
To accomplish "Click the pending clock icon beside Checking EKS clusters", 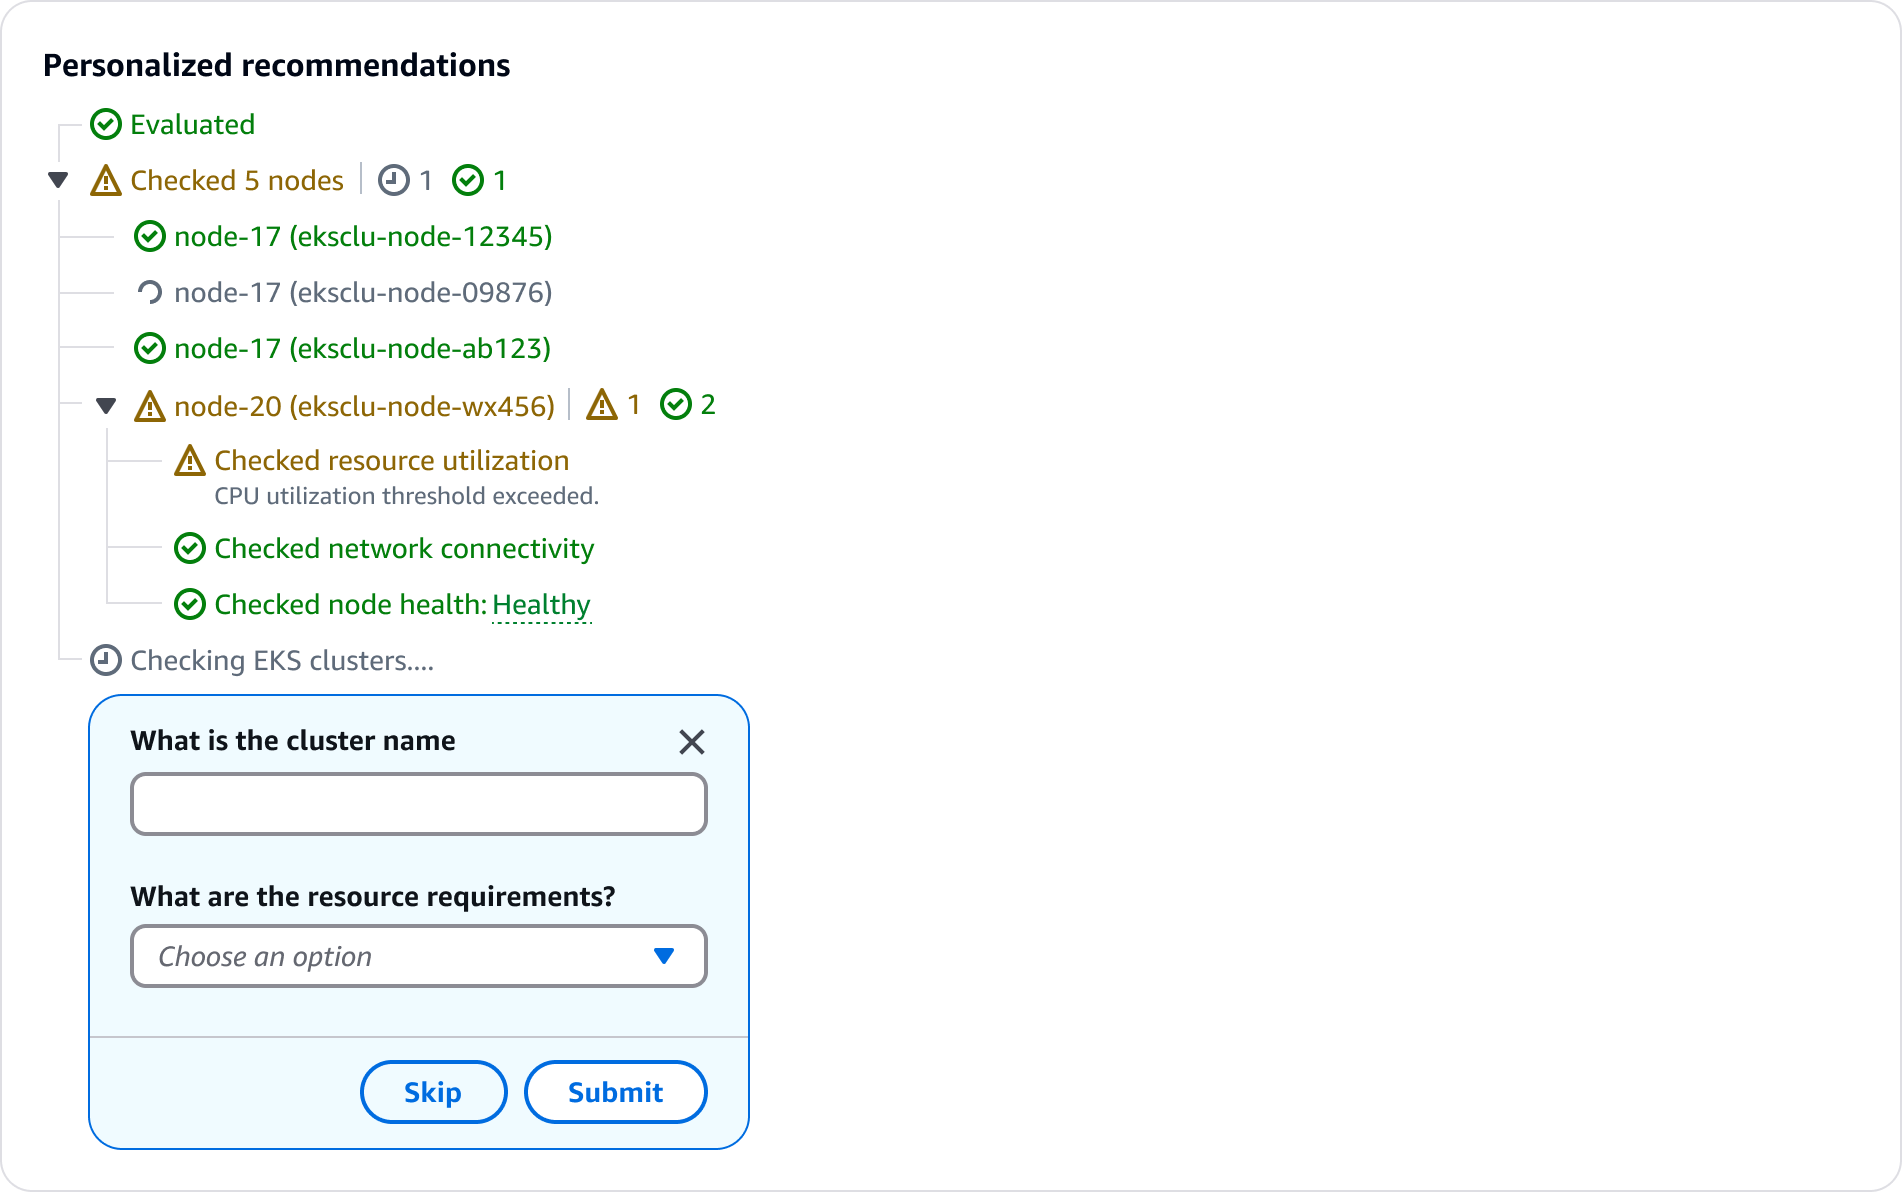I will pos(106,661).
